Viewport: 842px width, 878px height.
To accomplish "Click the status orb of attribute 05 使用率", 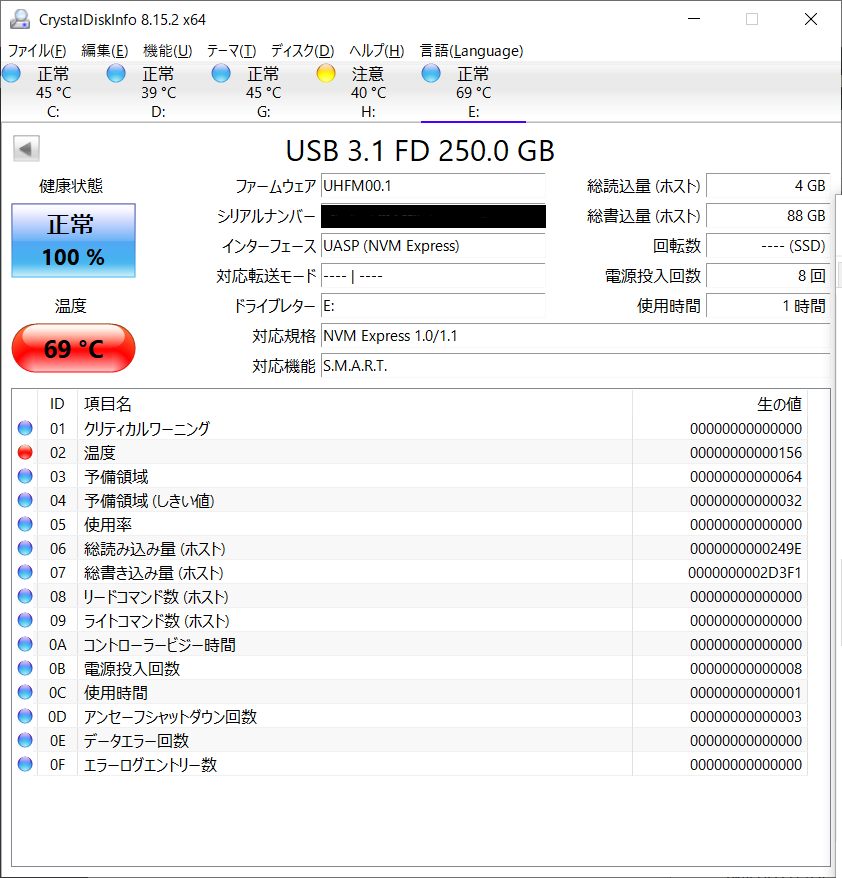I will pyautogui.click(x=25, y=524).
